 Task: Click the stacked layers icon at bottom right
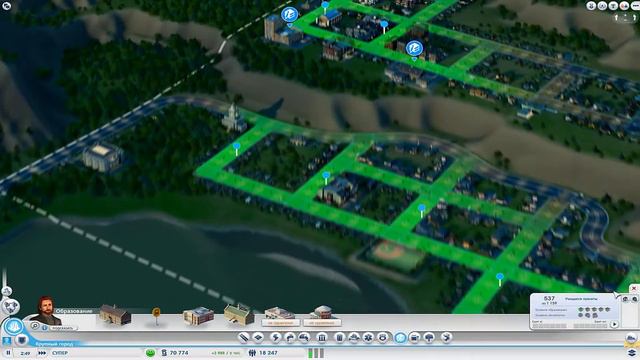coord(631,353)
